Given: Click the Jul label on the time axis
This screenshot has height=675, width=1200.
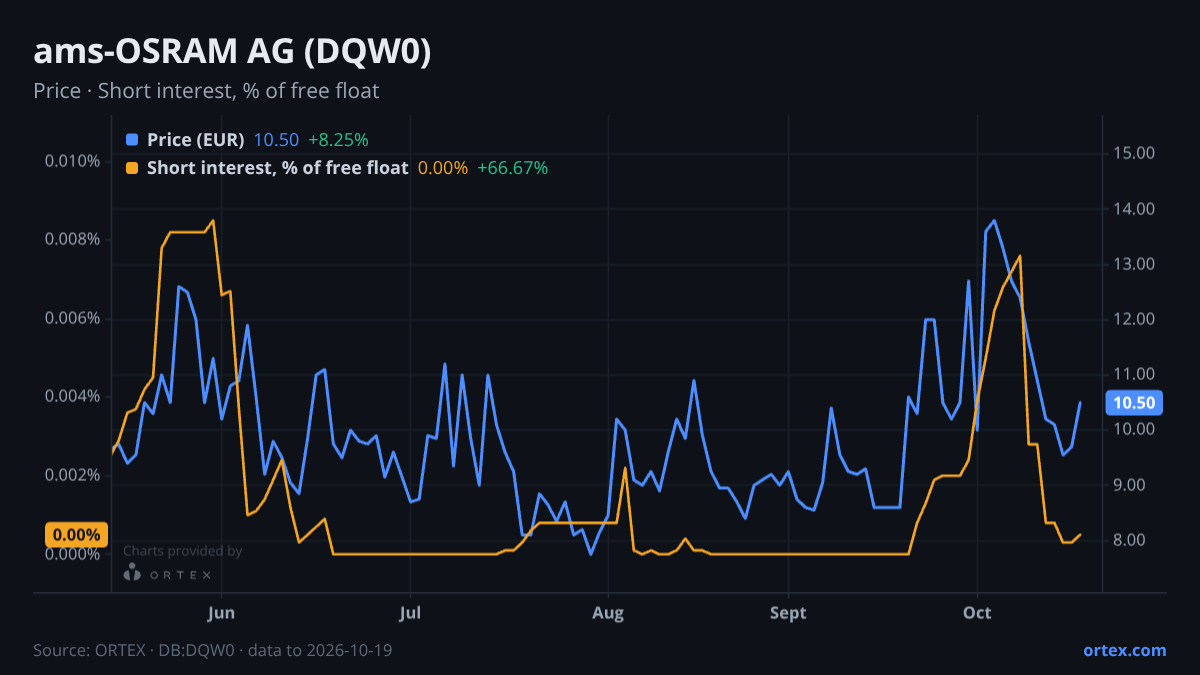Looking at the screenshot, I should coord(409,612).
